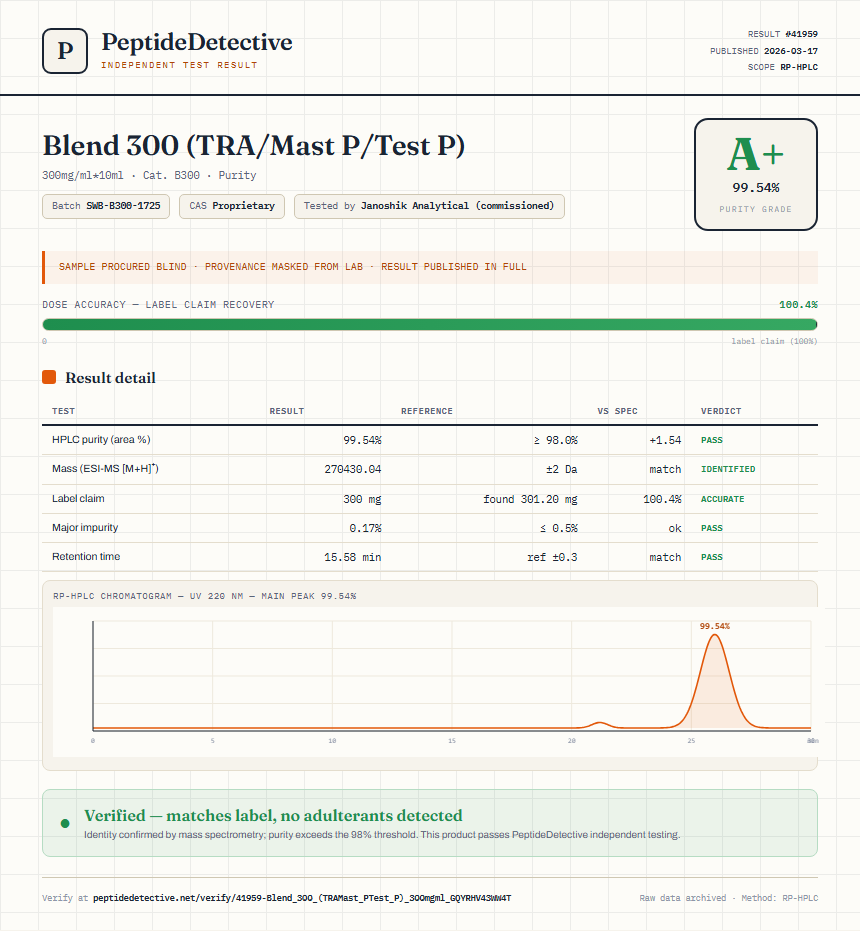Click the 300 mg label claim result

pyautogui.click(x=362, y=499)
